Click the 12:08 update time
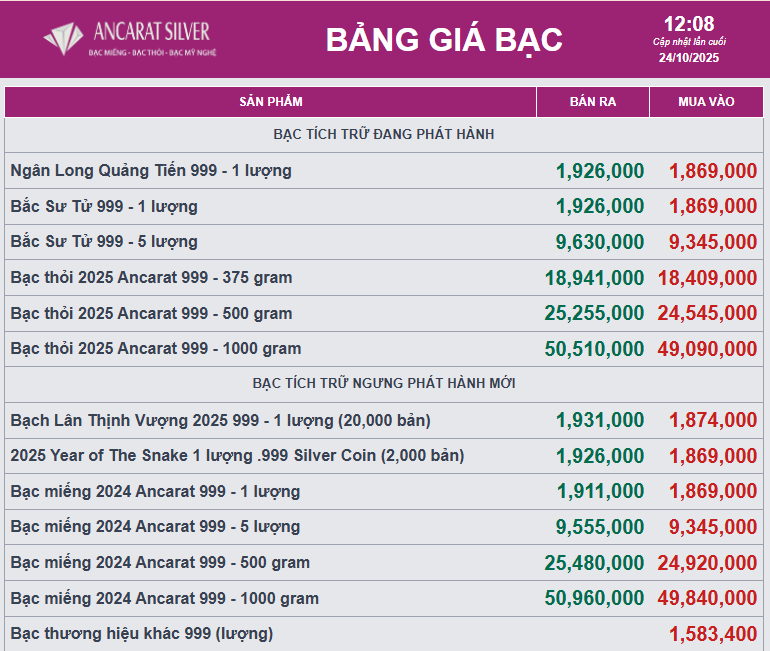The height and width of the screenshot is (651, 770). pyautogui.click(x=689, y=24)
